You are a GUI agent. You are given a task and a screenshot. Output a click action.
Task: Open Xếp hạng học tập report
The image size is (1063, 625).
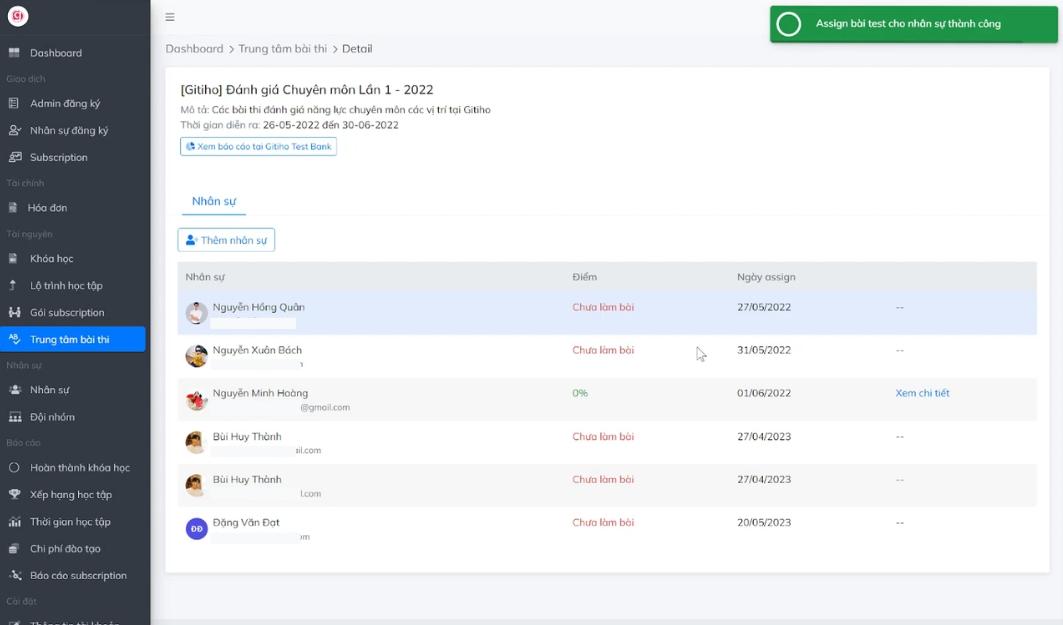[x=70, y=495]
